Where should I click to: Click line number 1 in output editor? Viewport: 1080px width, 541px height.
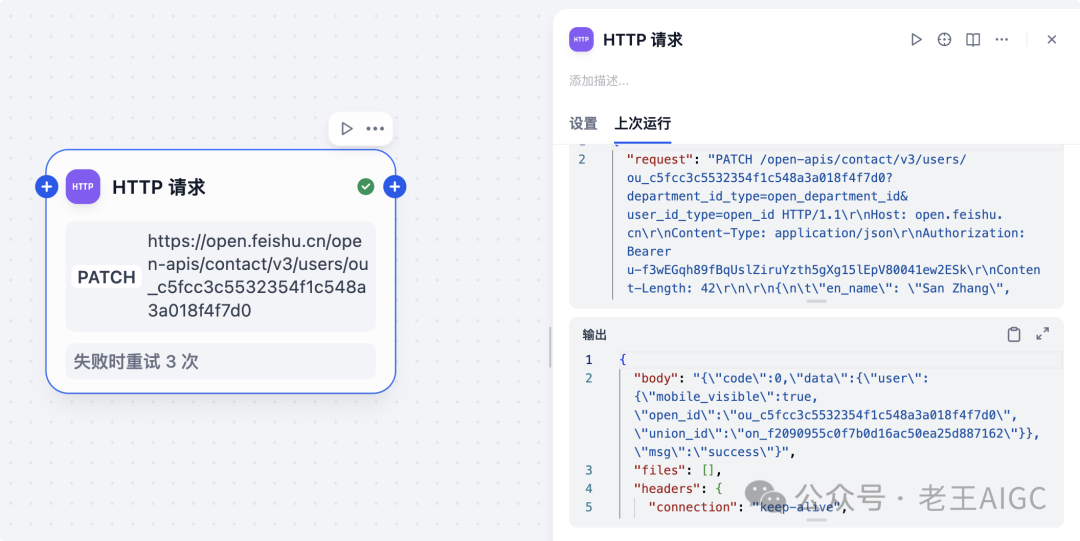(x=589, y=360)
